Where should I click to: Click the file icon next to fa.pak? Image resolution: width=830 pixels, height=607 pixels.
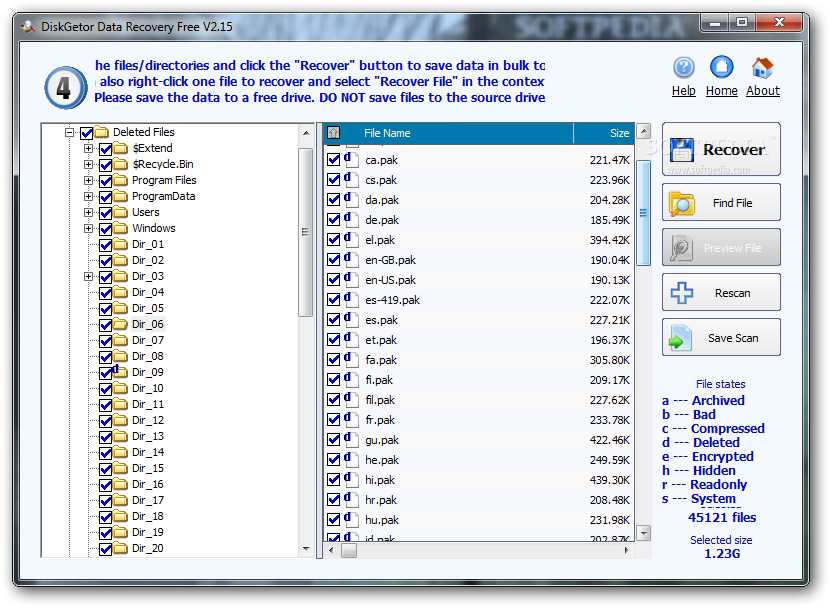click(351, 359)
